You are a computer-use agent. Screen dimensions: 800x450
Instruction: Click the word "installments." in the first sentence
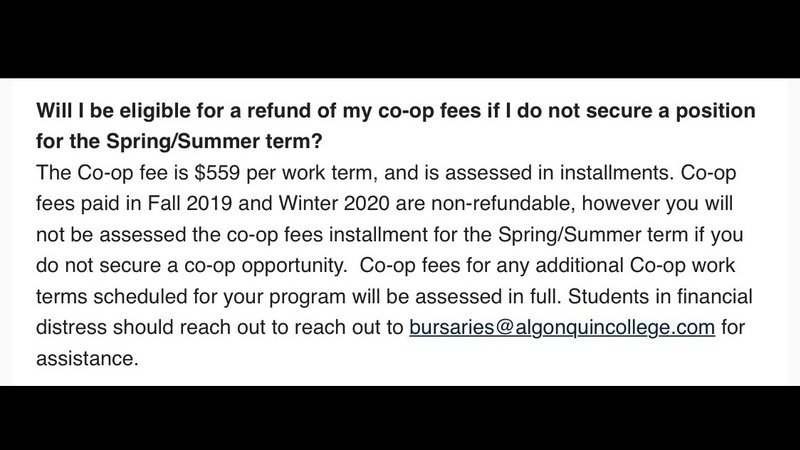coord(617,172)
